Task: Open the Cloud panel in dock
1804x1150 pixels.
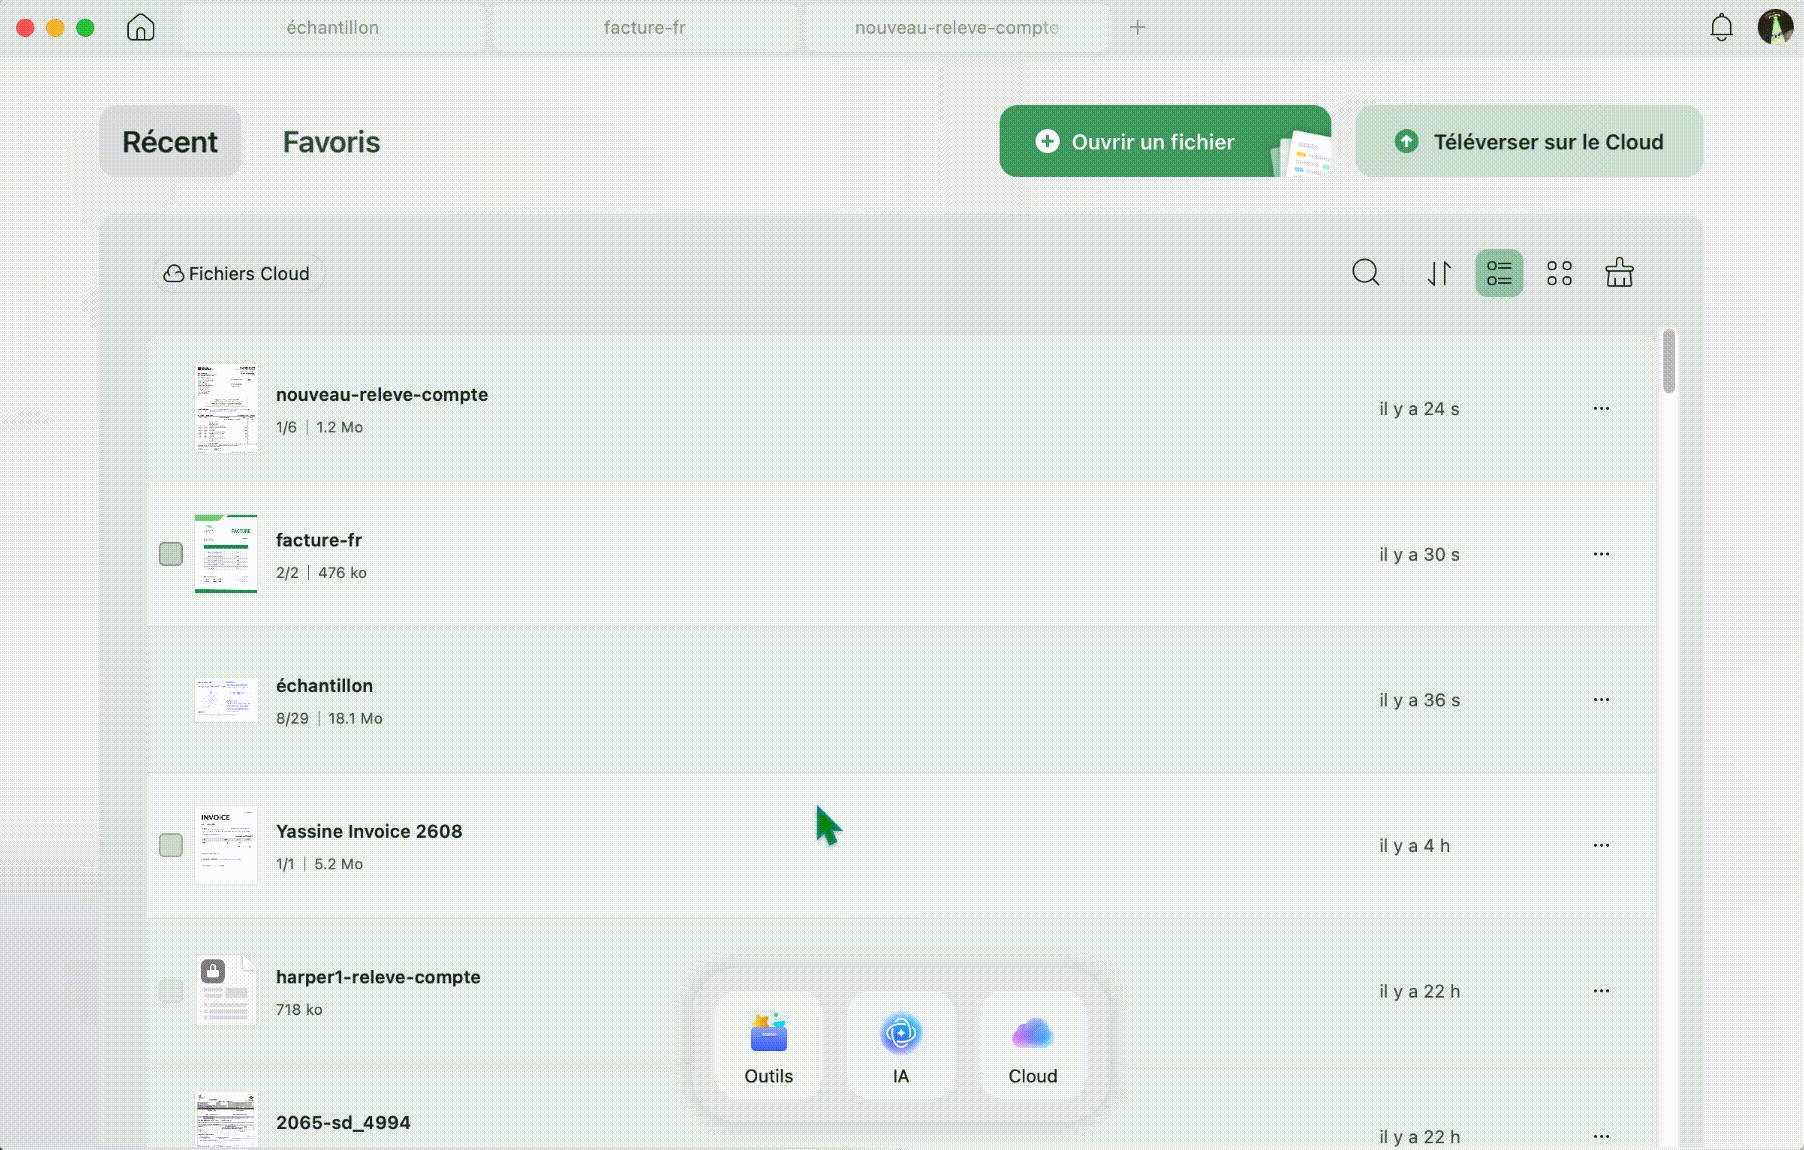Action: tap(1033, 1046)
